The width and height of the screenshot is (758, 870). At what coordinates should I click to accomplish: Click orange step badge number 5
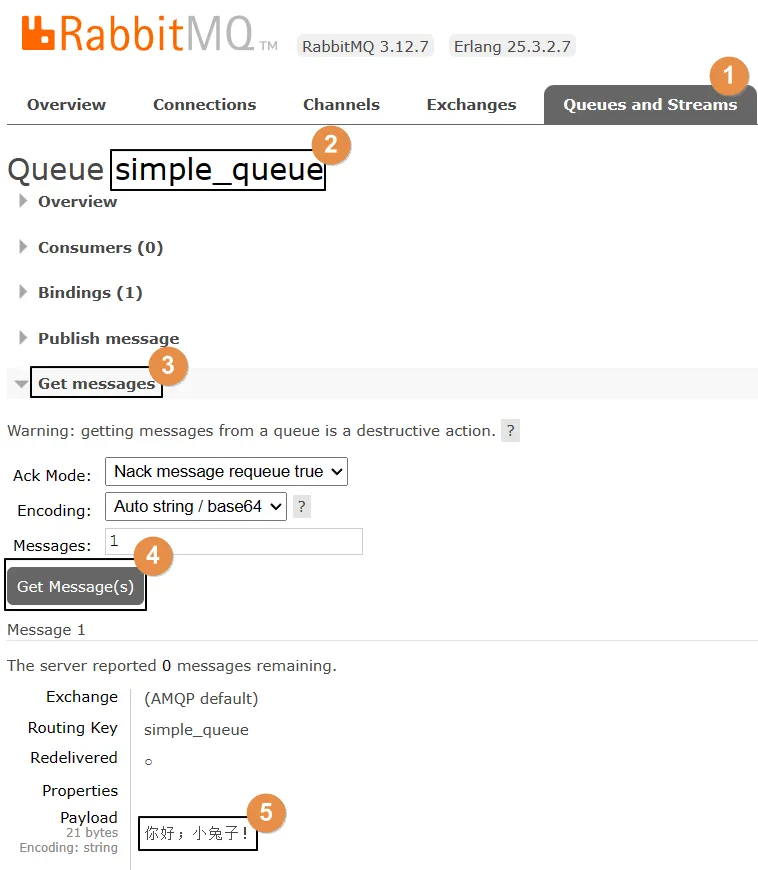[x=266, y=812]
